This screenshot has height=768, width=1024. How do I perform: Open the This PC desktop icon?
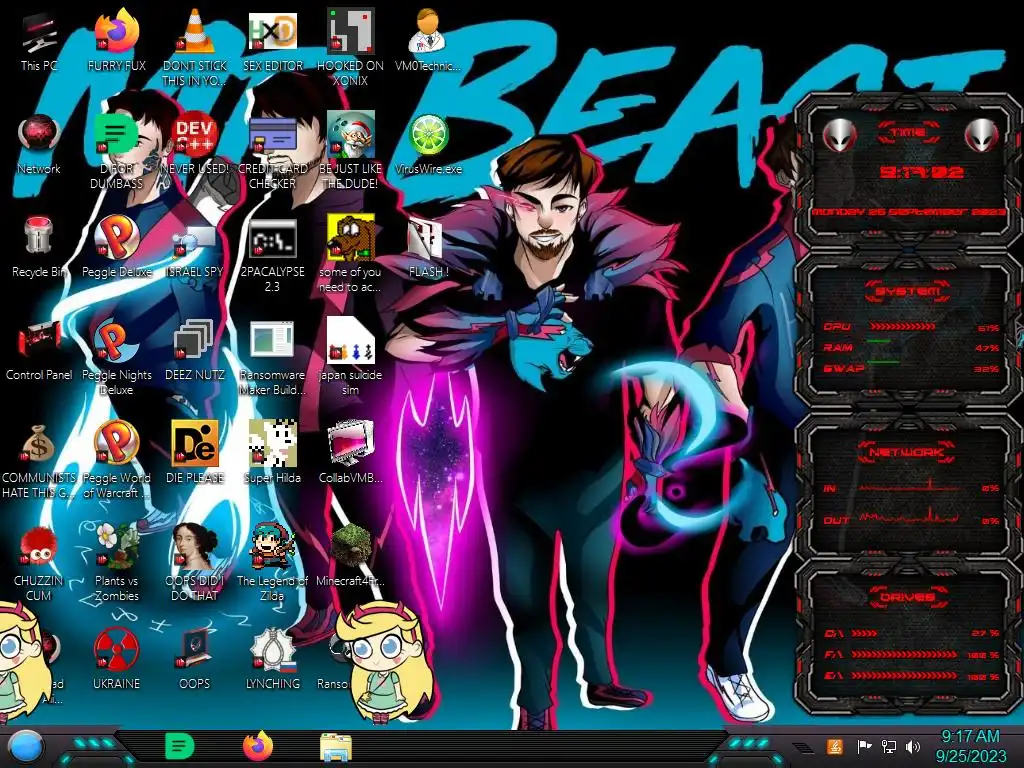(39, 40)
